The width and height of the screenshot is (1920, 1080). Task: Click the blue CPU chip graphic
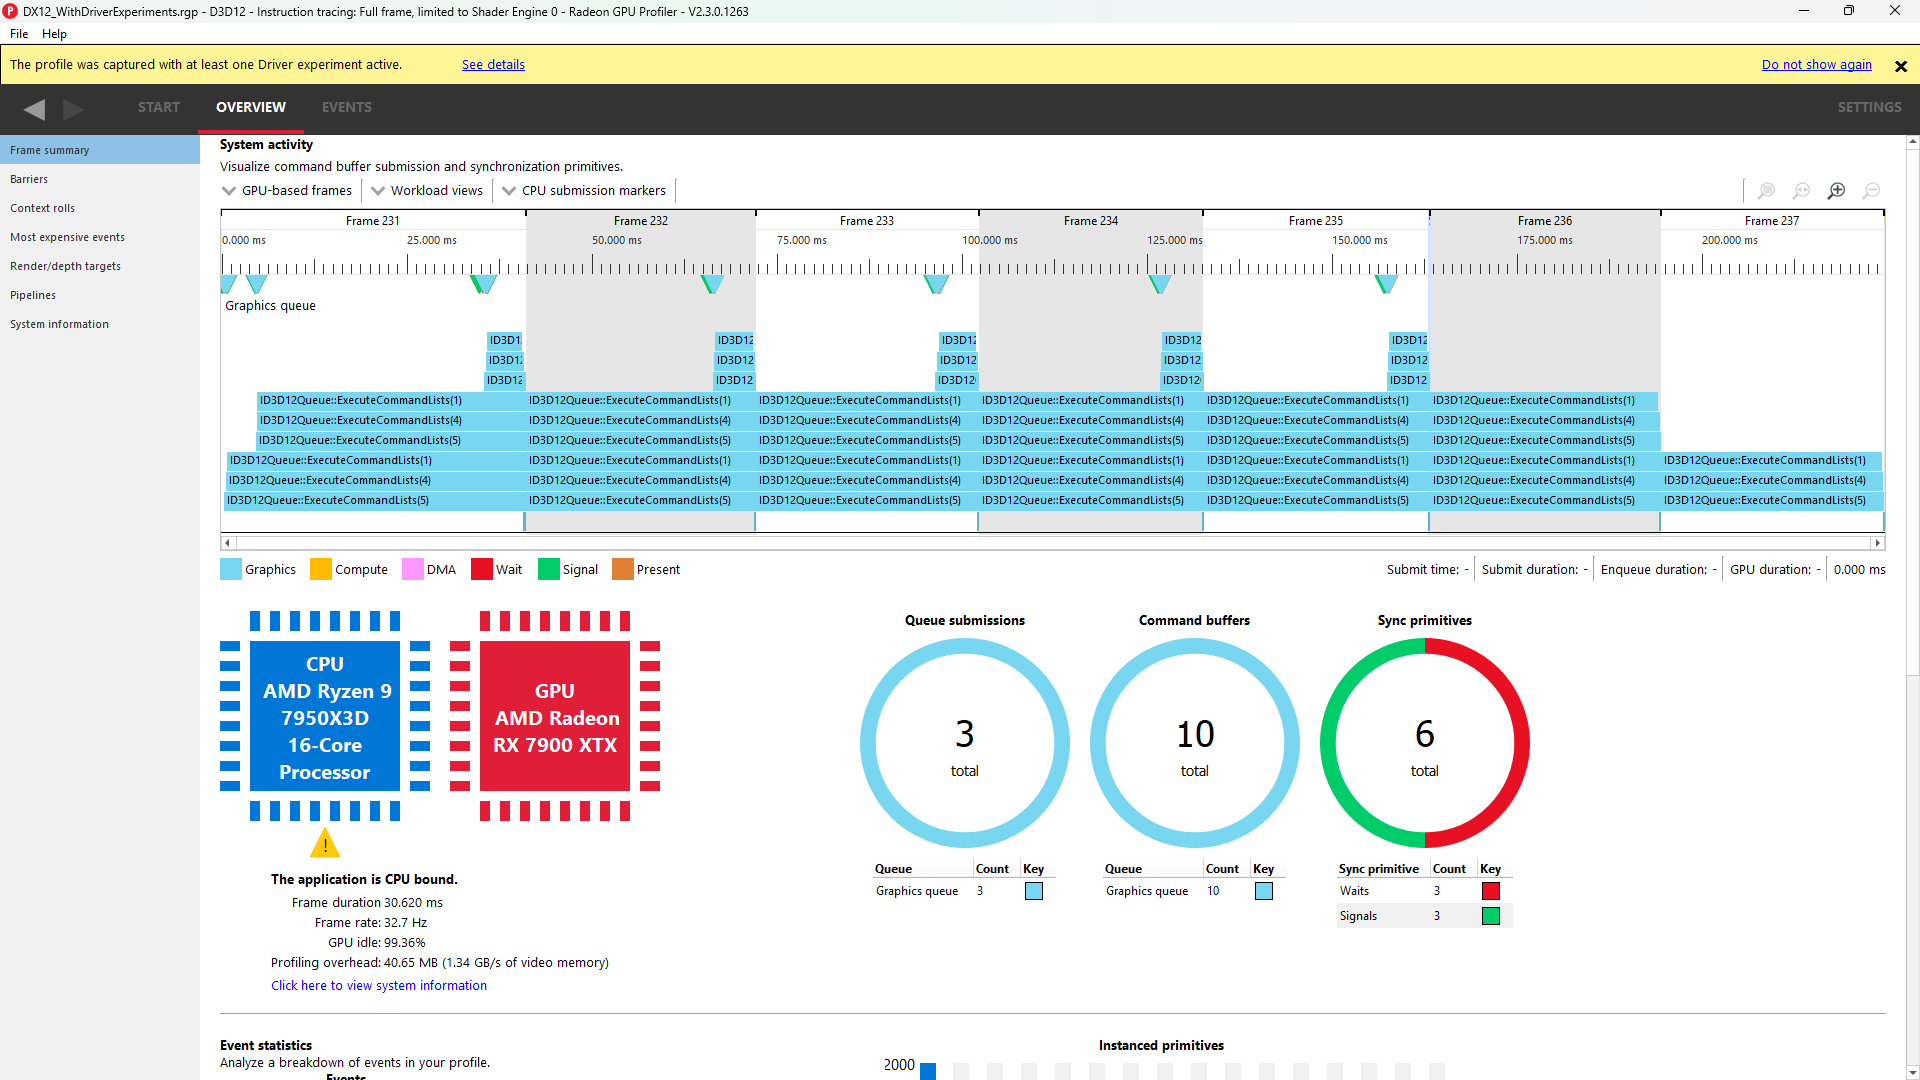[324, 717]
